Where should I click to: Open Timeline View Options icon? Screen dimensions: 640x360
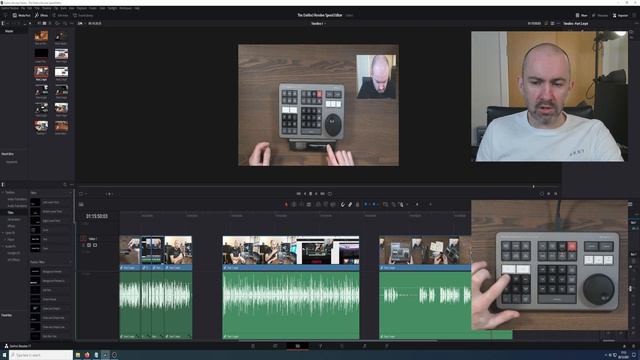[x=81, y=204]
